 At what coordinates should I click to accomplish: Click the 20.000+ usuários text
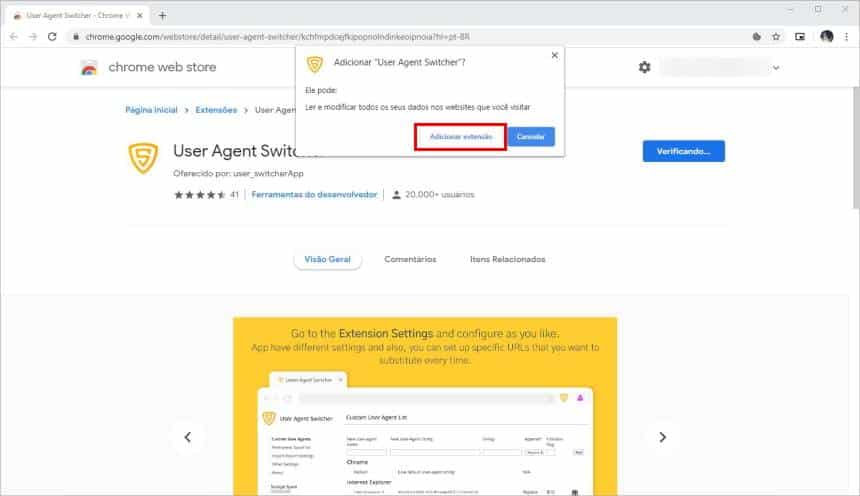click(x=439, y=194)
